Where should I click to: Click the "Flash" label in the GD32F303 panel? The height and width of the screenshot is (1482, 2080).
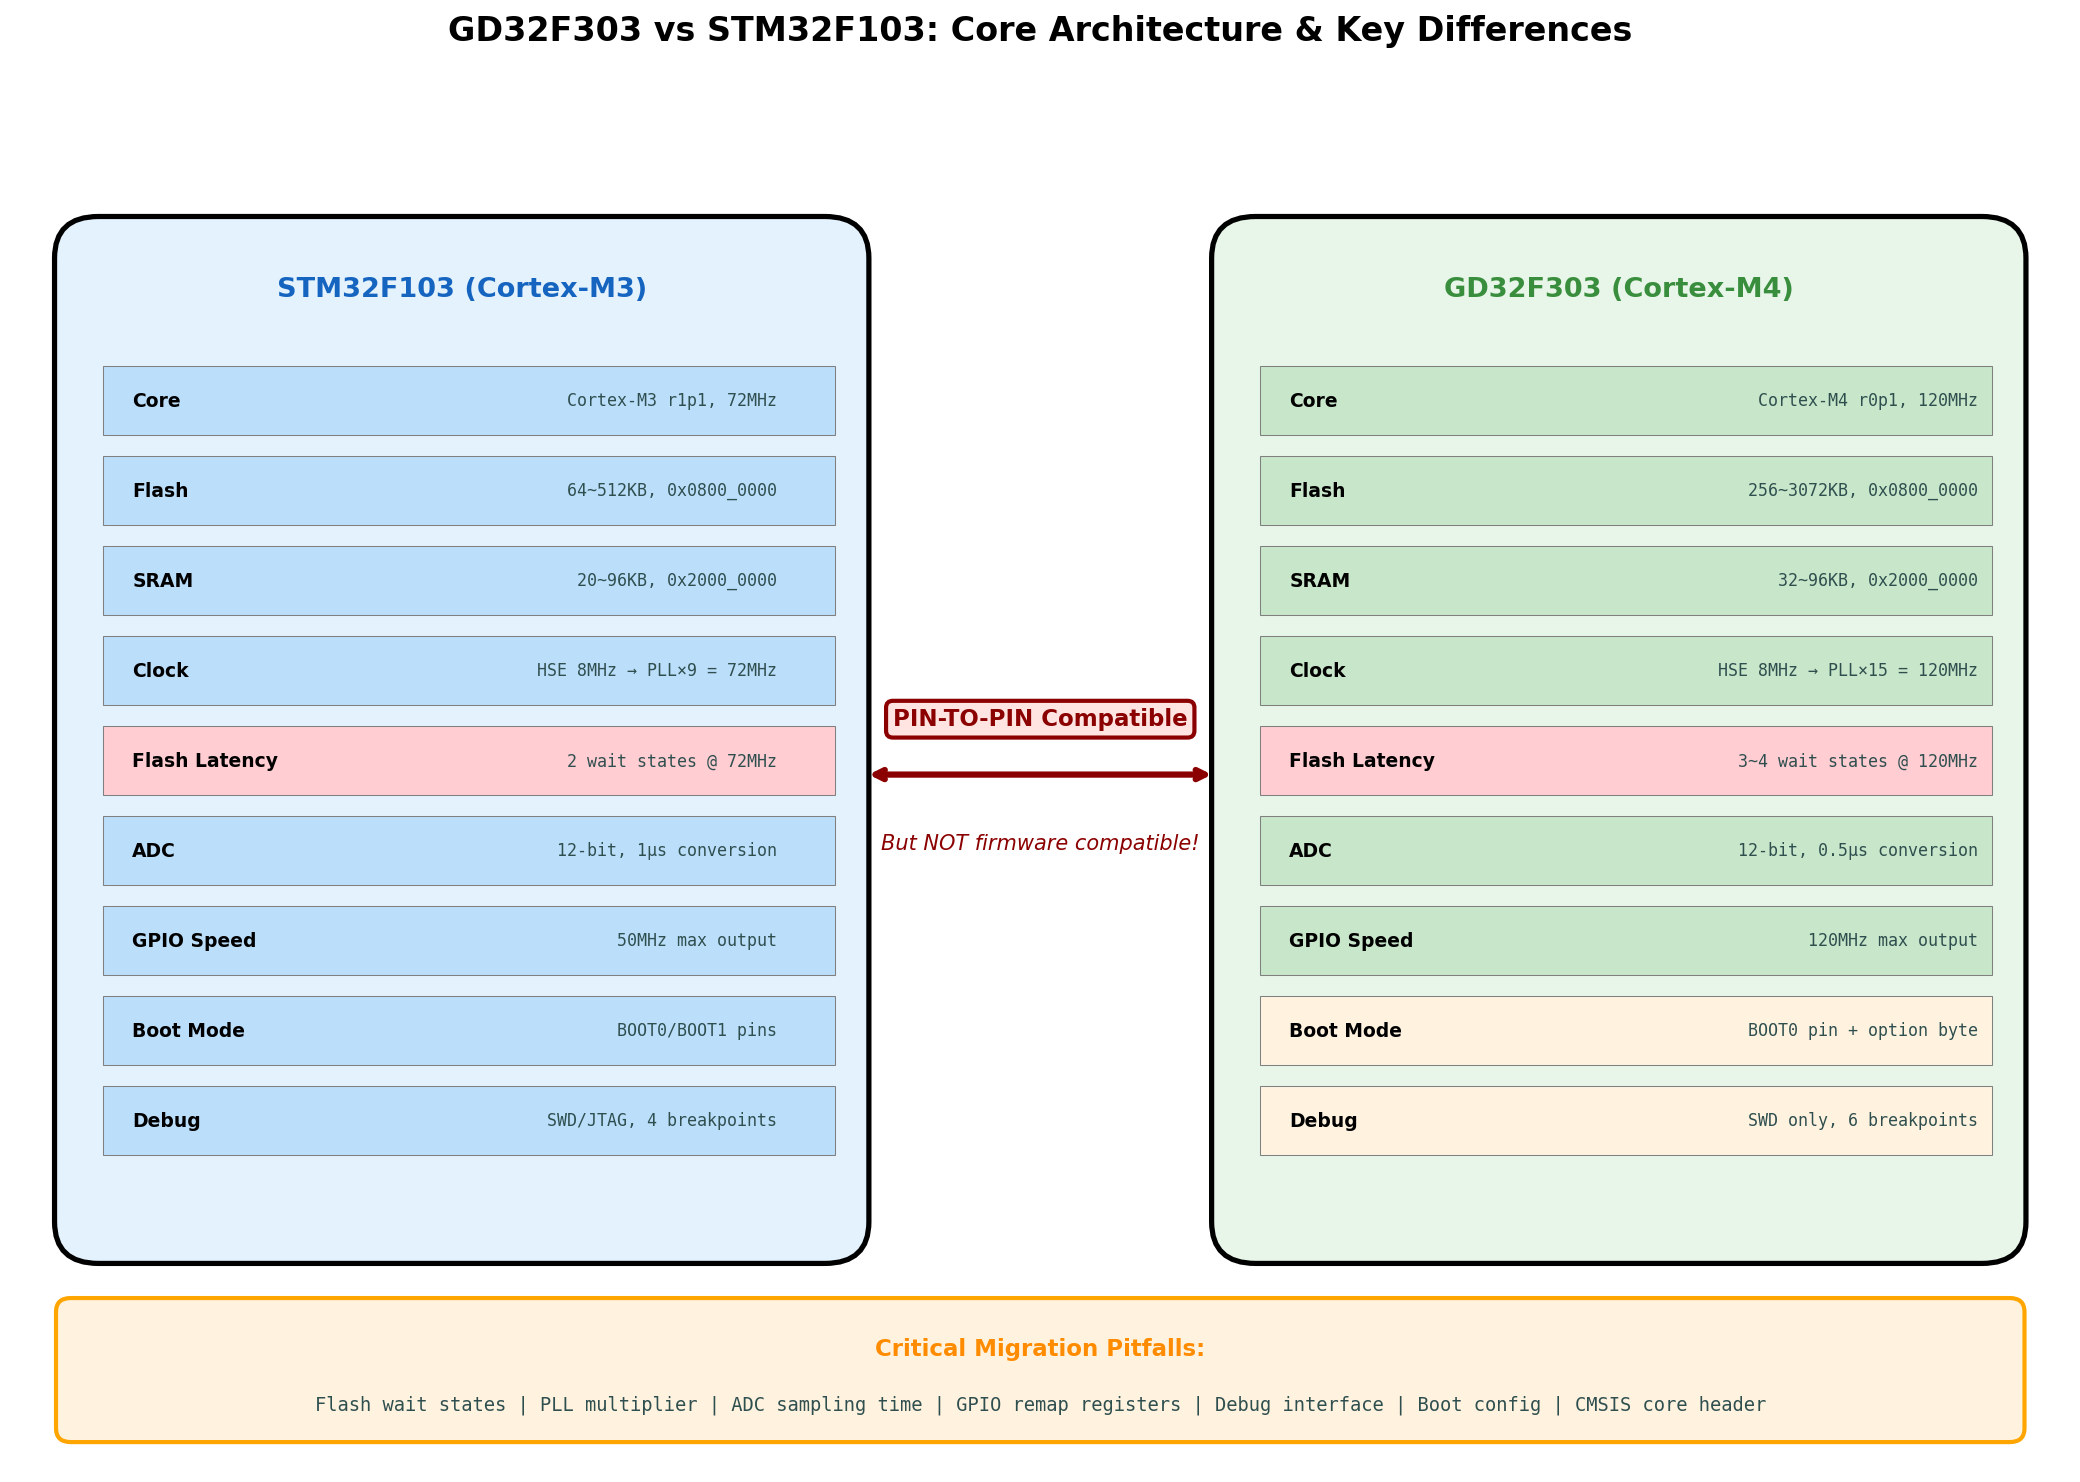[x=1317, y=491]
